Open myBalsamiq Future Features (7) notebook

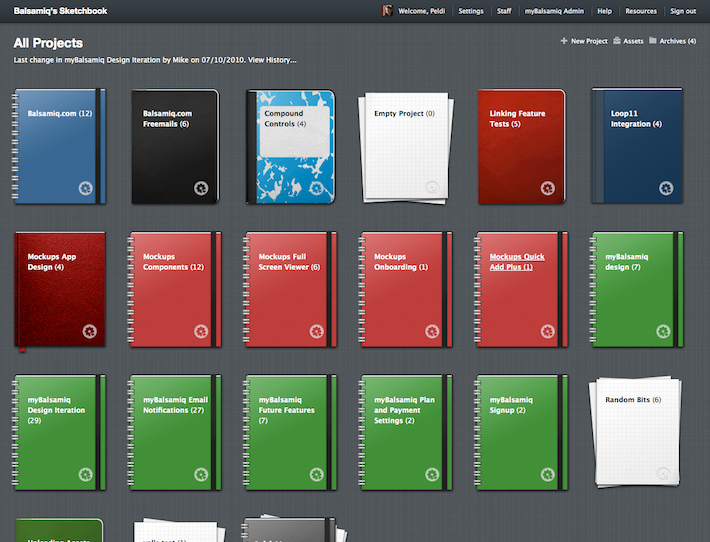290,432
